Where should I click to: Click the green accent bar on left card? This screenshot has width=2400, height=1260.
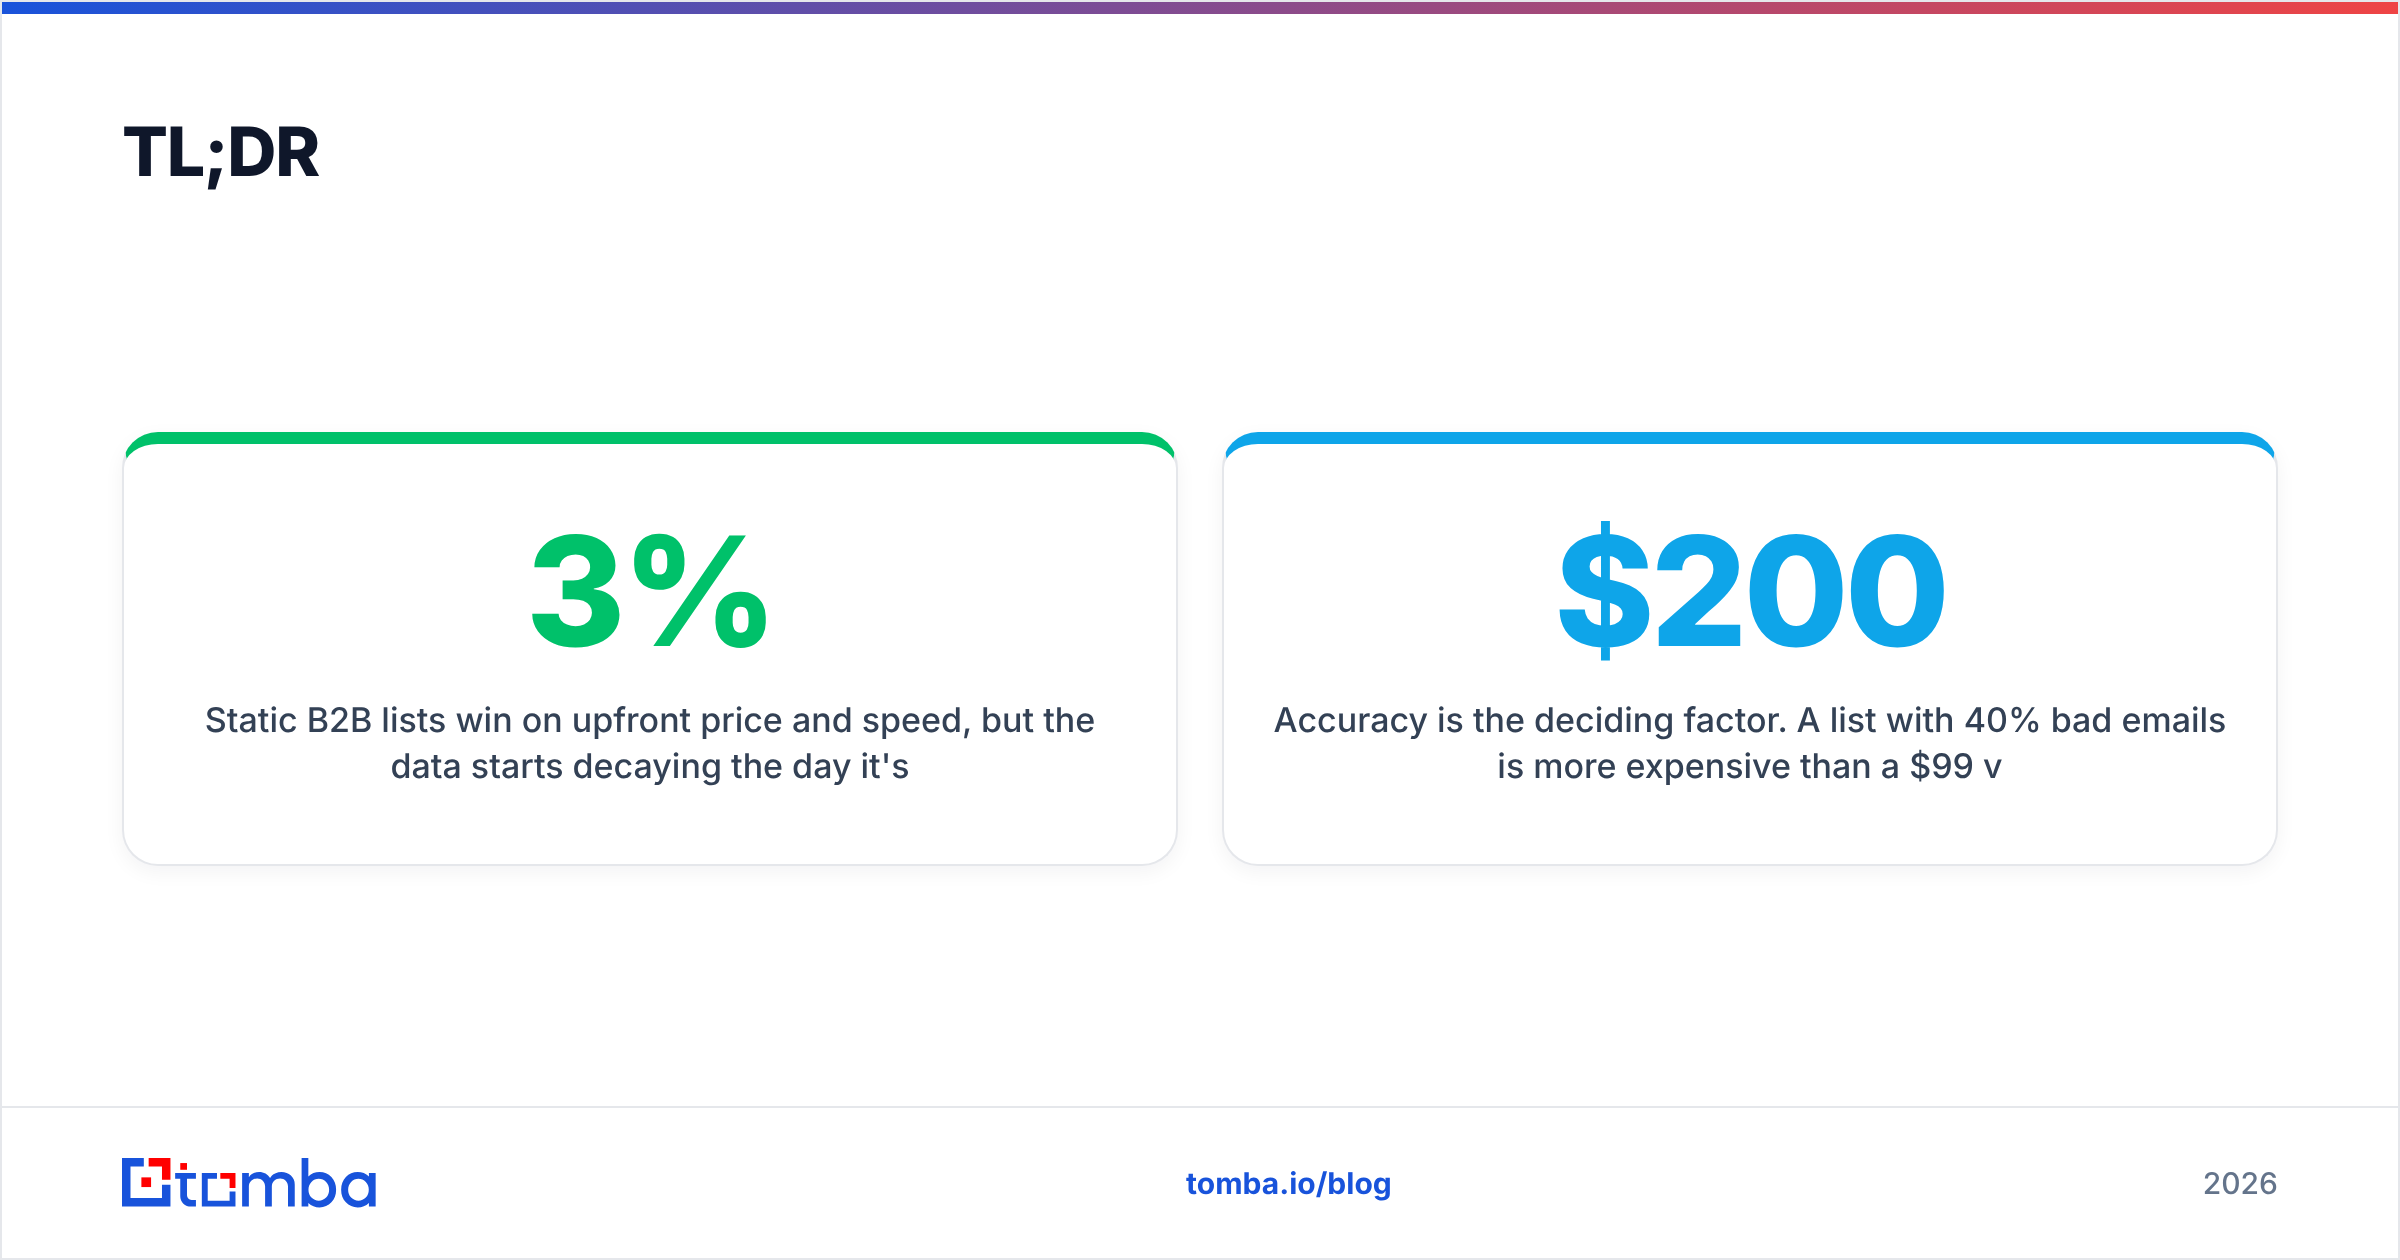tap(650, 438)
